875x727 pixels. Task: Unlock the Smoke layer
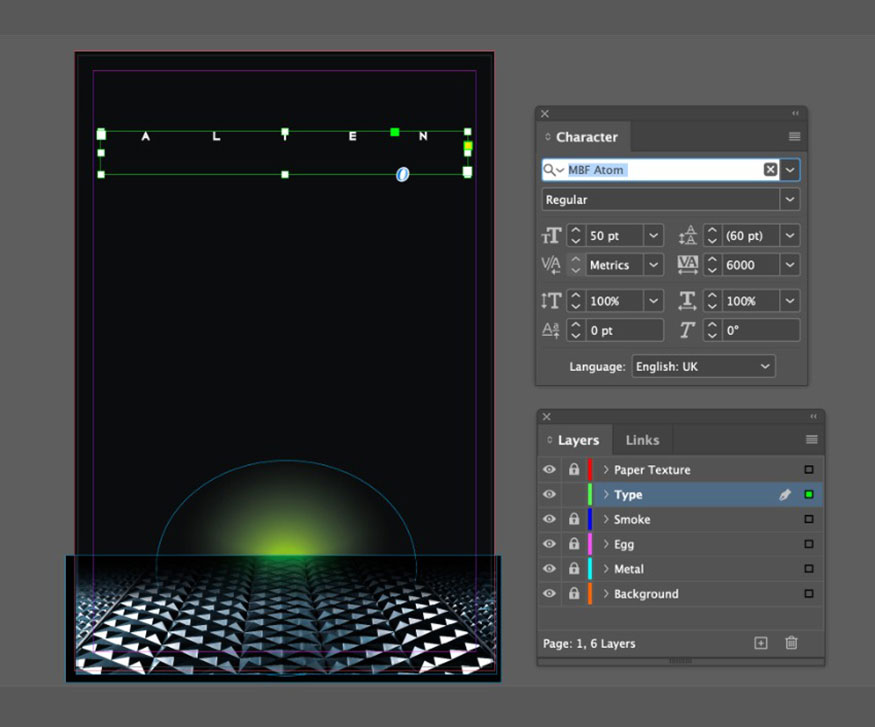[574, 519]
